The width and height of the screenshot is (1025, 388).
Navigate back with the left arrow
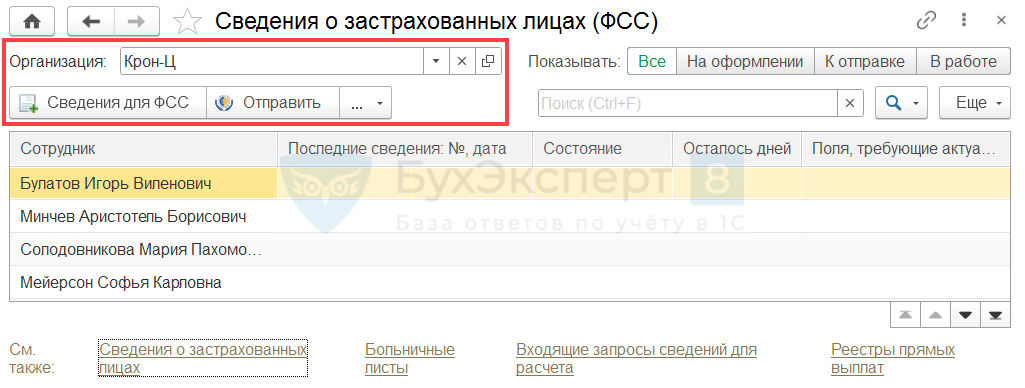click(91, 22)
